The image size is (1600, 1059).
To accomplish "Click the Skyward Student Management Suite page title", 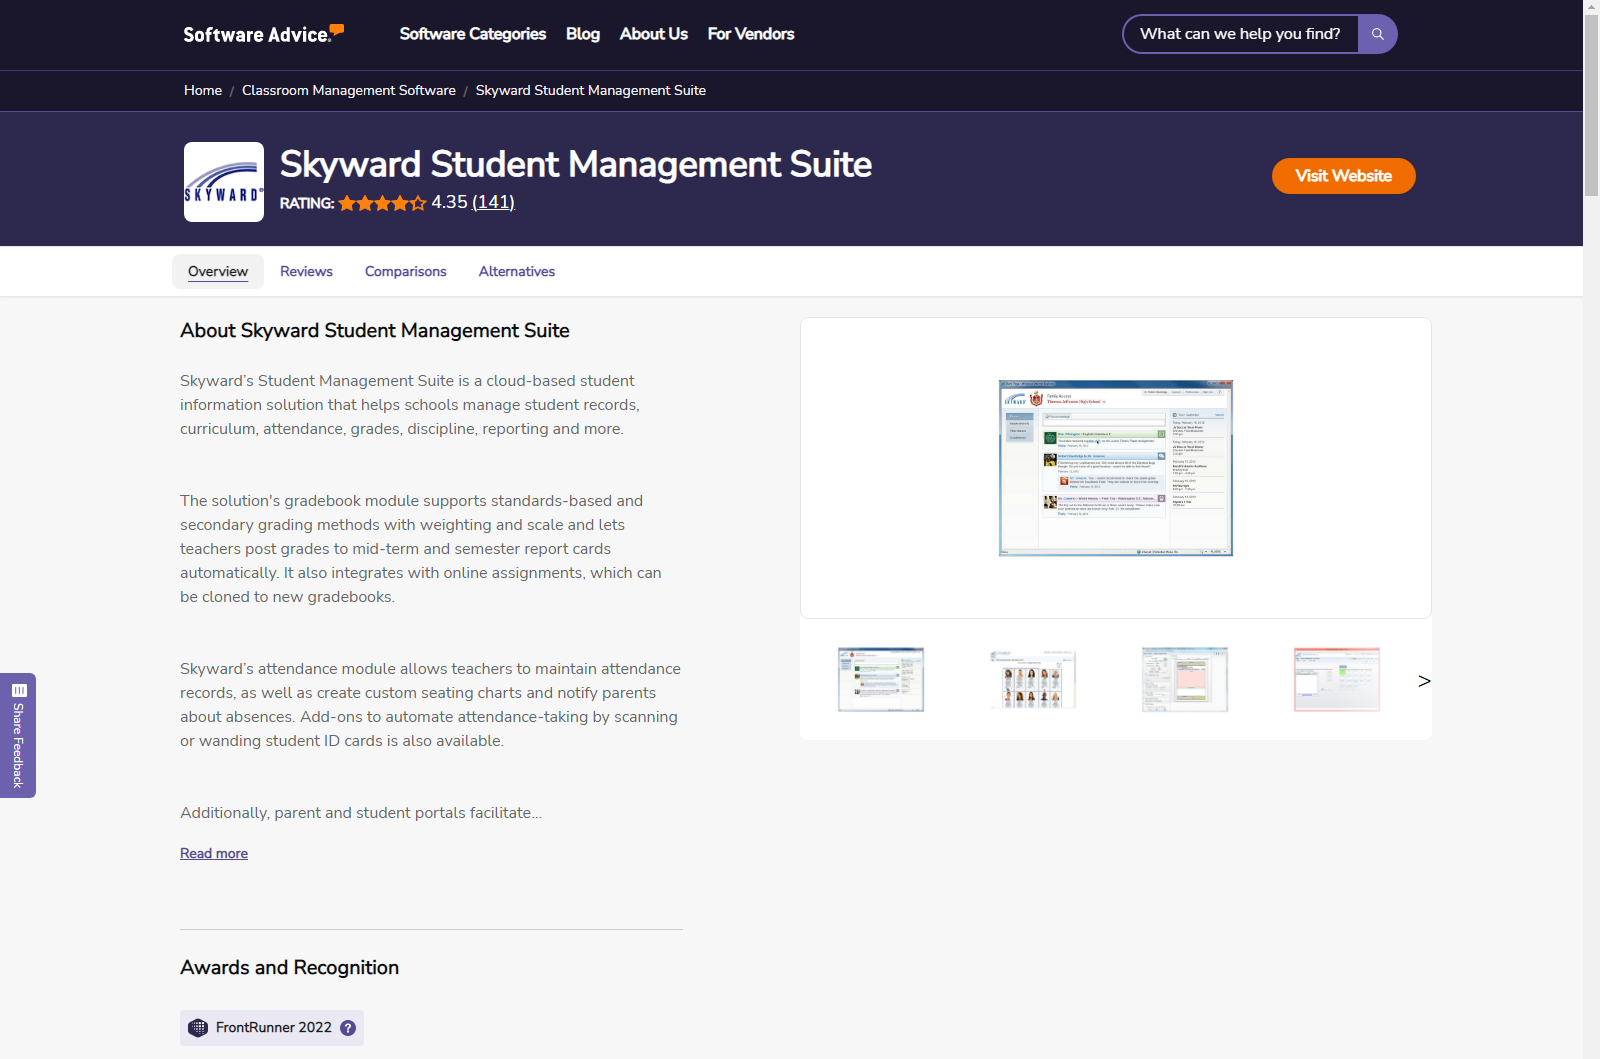I will pyautogui.click(x=576, y=165).
